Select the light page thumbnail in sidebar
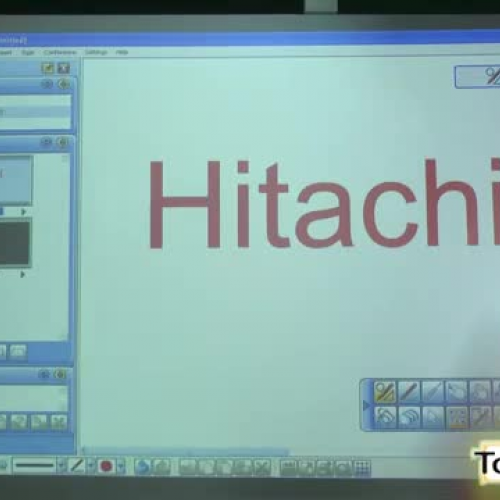The width and height of the screenshot is (500, 500). pos(16,180)
